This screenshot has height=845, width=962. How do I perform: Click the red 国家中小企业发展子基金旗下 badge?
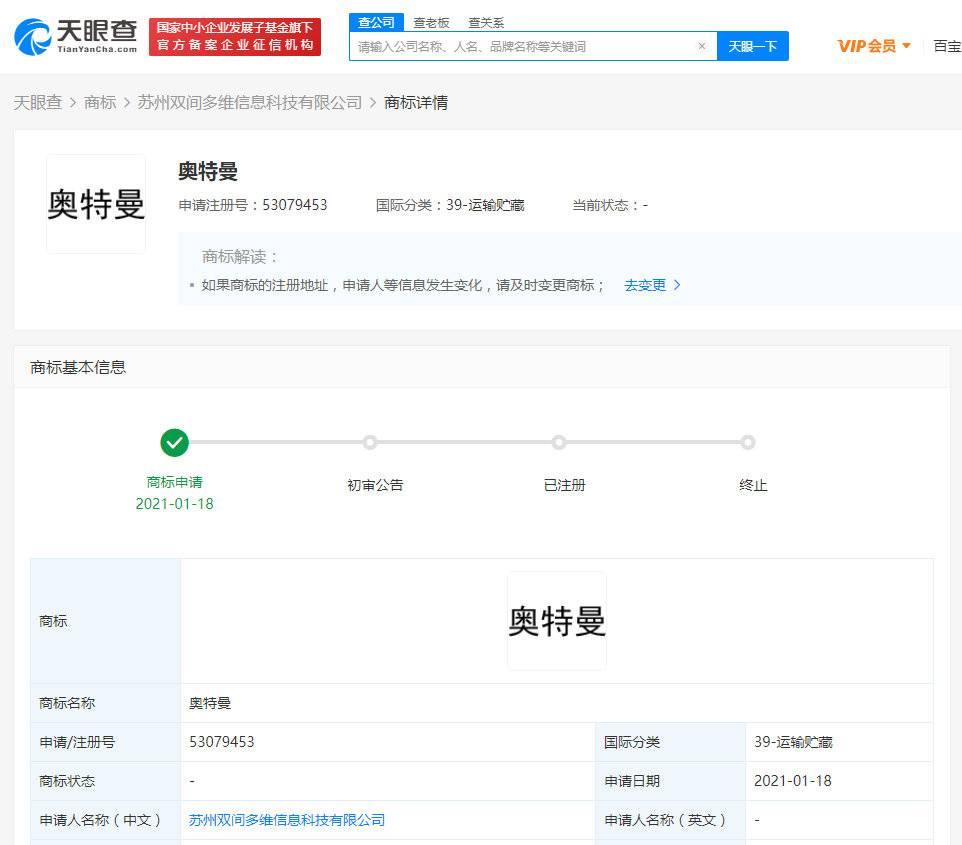[x=235, y=37]
